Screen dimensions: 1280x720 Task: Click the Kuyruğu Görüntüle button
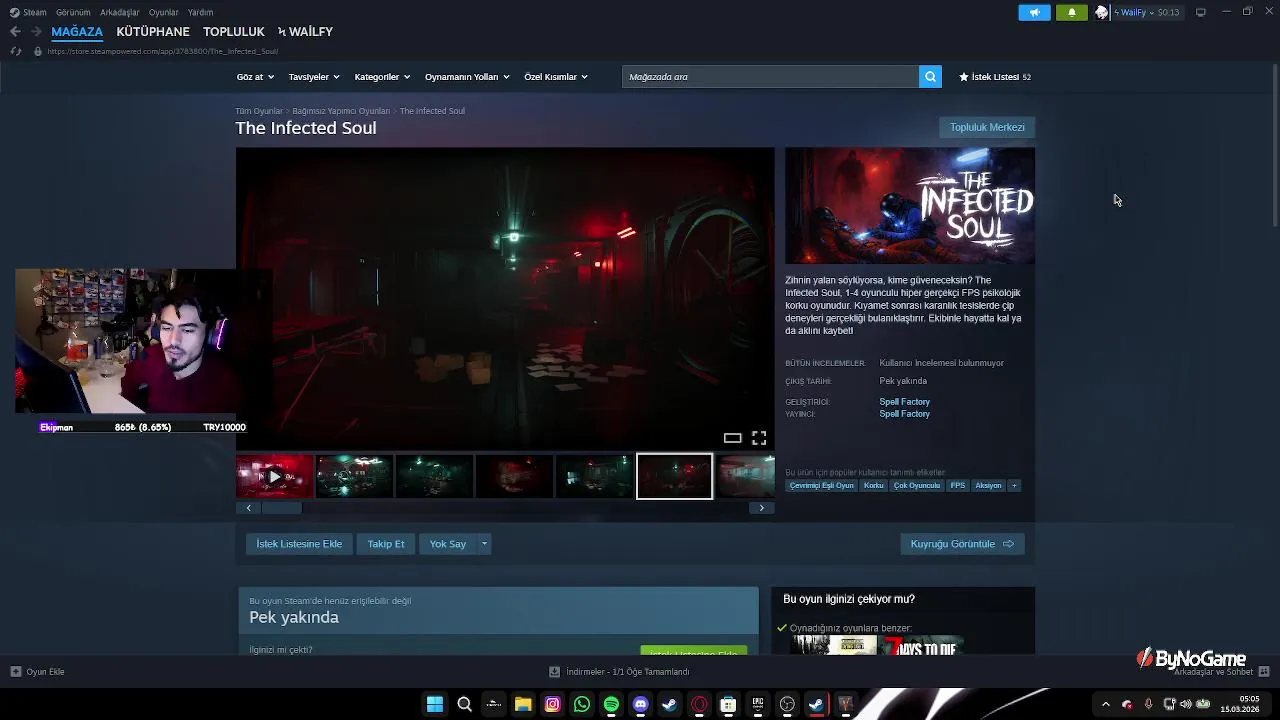962,544
